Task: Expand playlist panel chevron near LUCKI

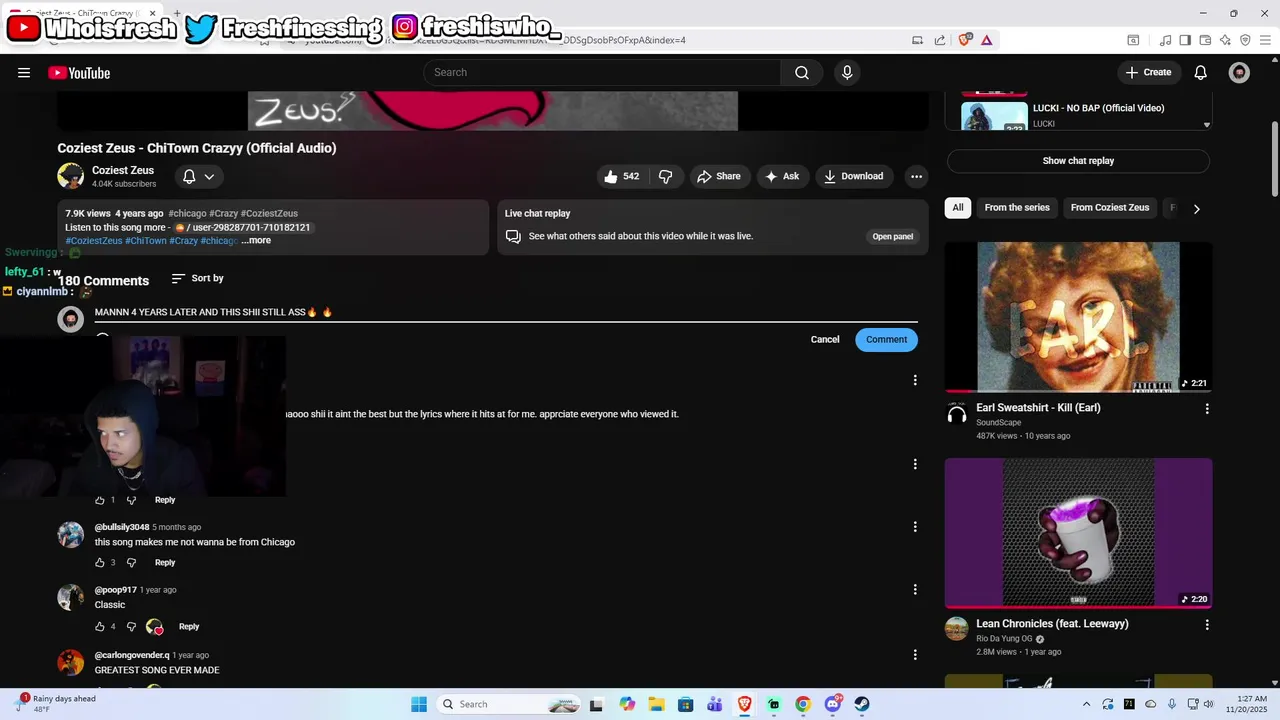Action: click(x=1206, y=125)
